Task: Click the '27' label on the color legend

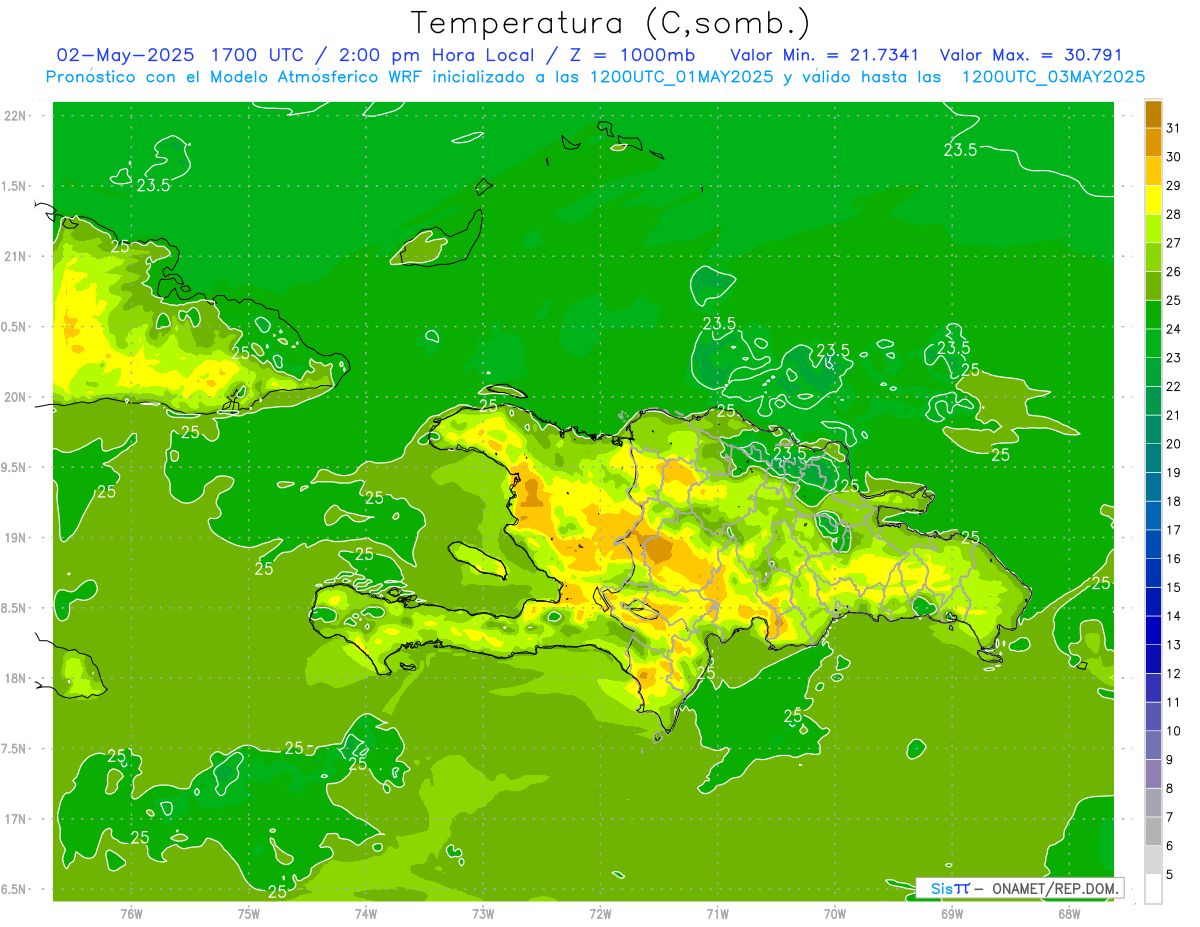Action: [x=1173, y=243]
